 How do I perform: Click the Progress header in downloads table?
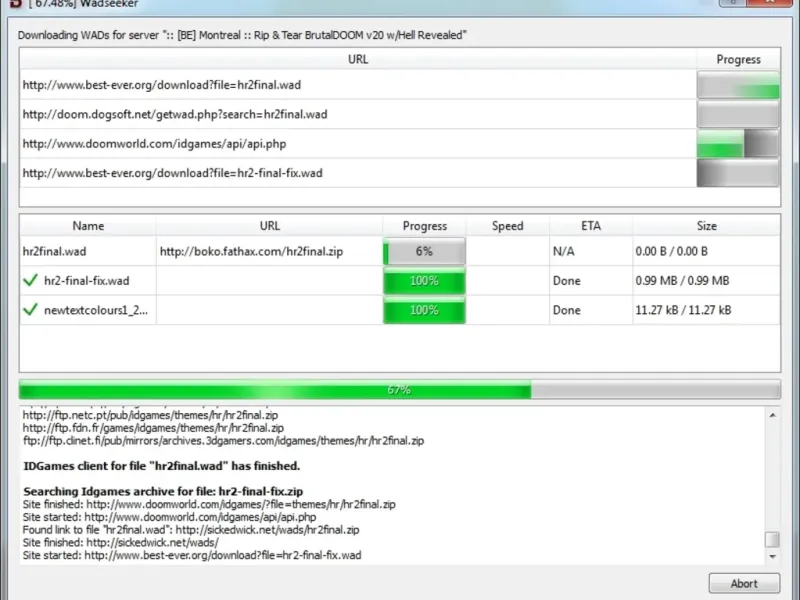click(424, 226)
